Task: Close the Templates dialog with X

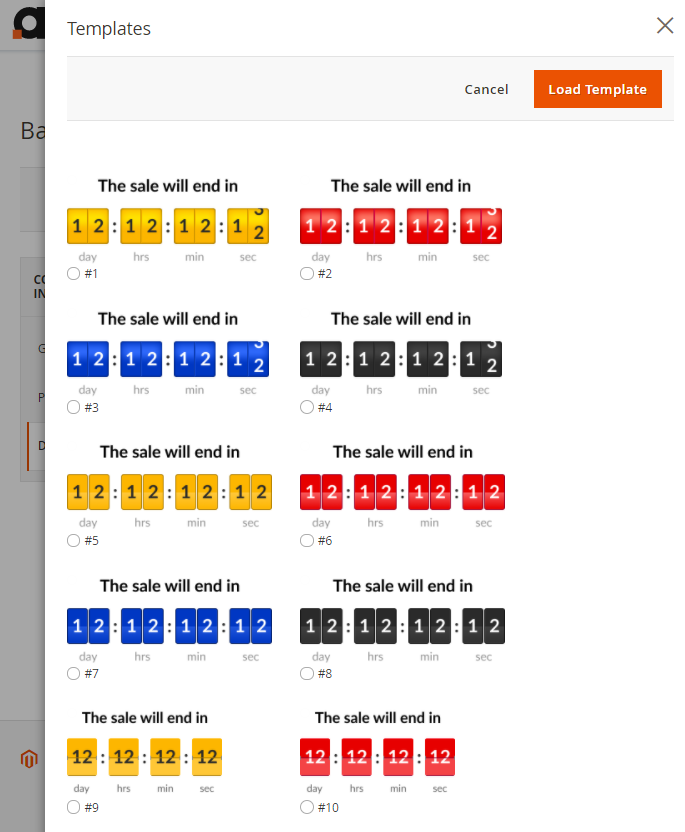Action: (664, 26)
